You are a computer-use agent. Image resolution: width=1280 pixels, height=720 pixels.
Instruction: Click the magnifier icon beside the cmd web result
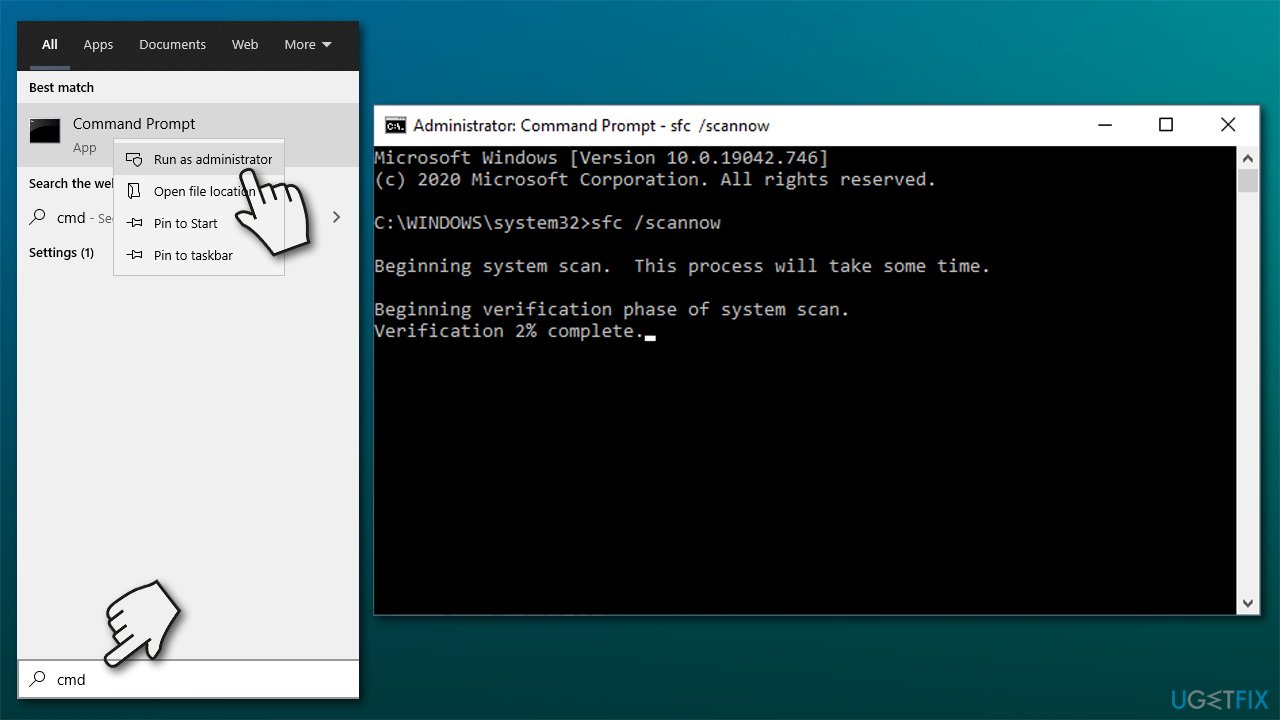coord(38,217)
